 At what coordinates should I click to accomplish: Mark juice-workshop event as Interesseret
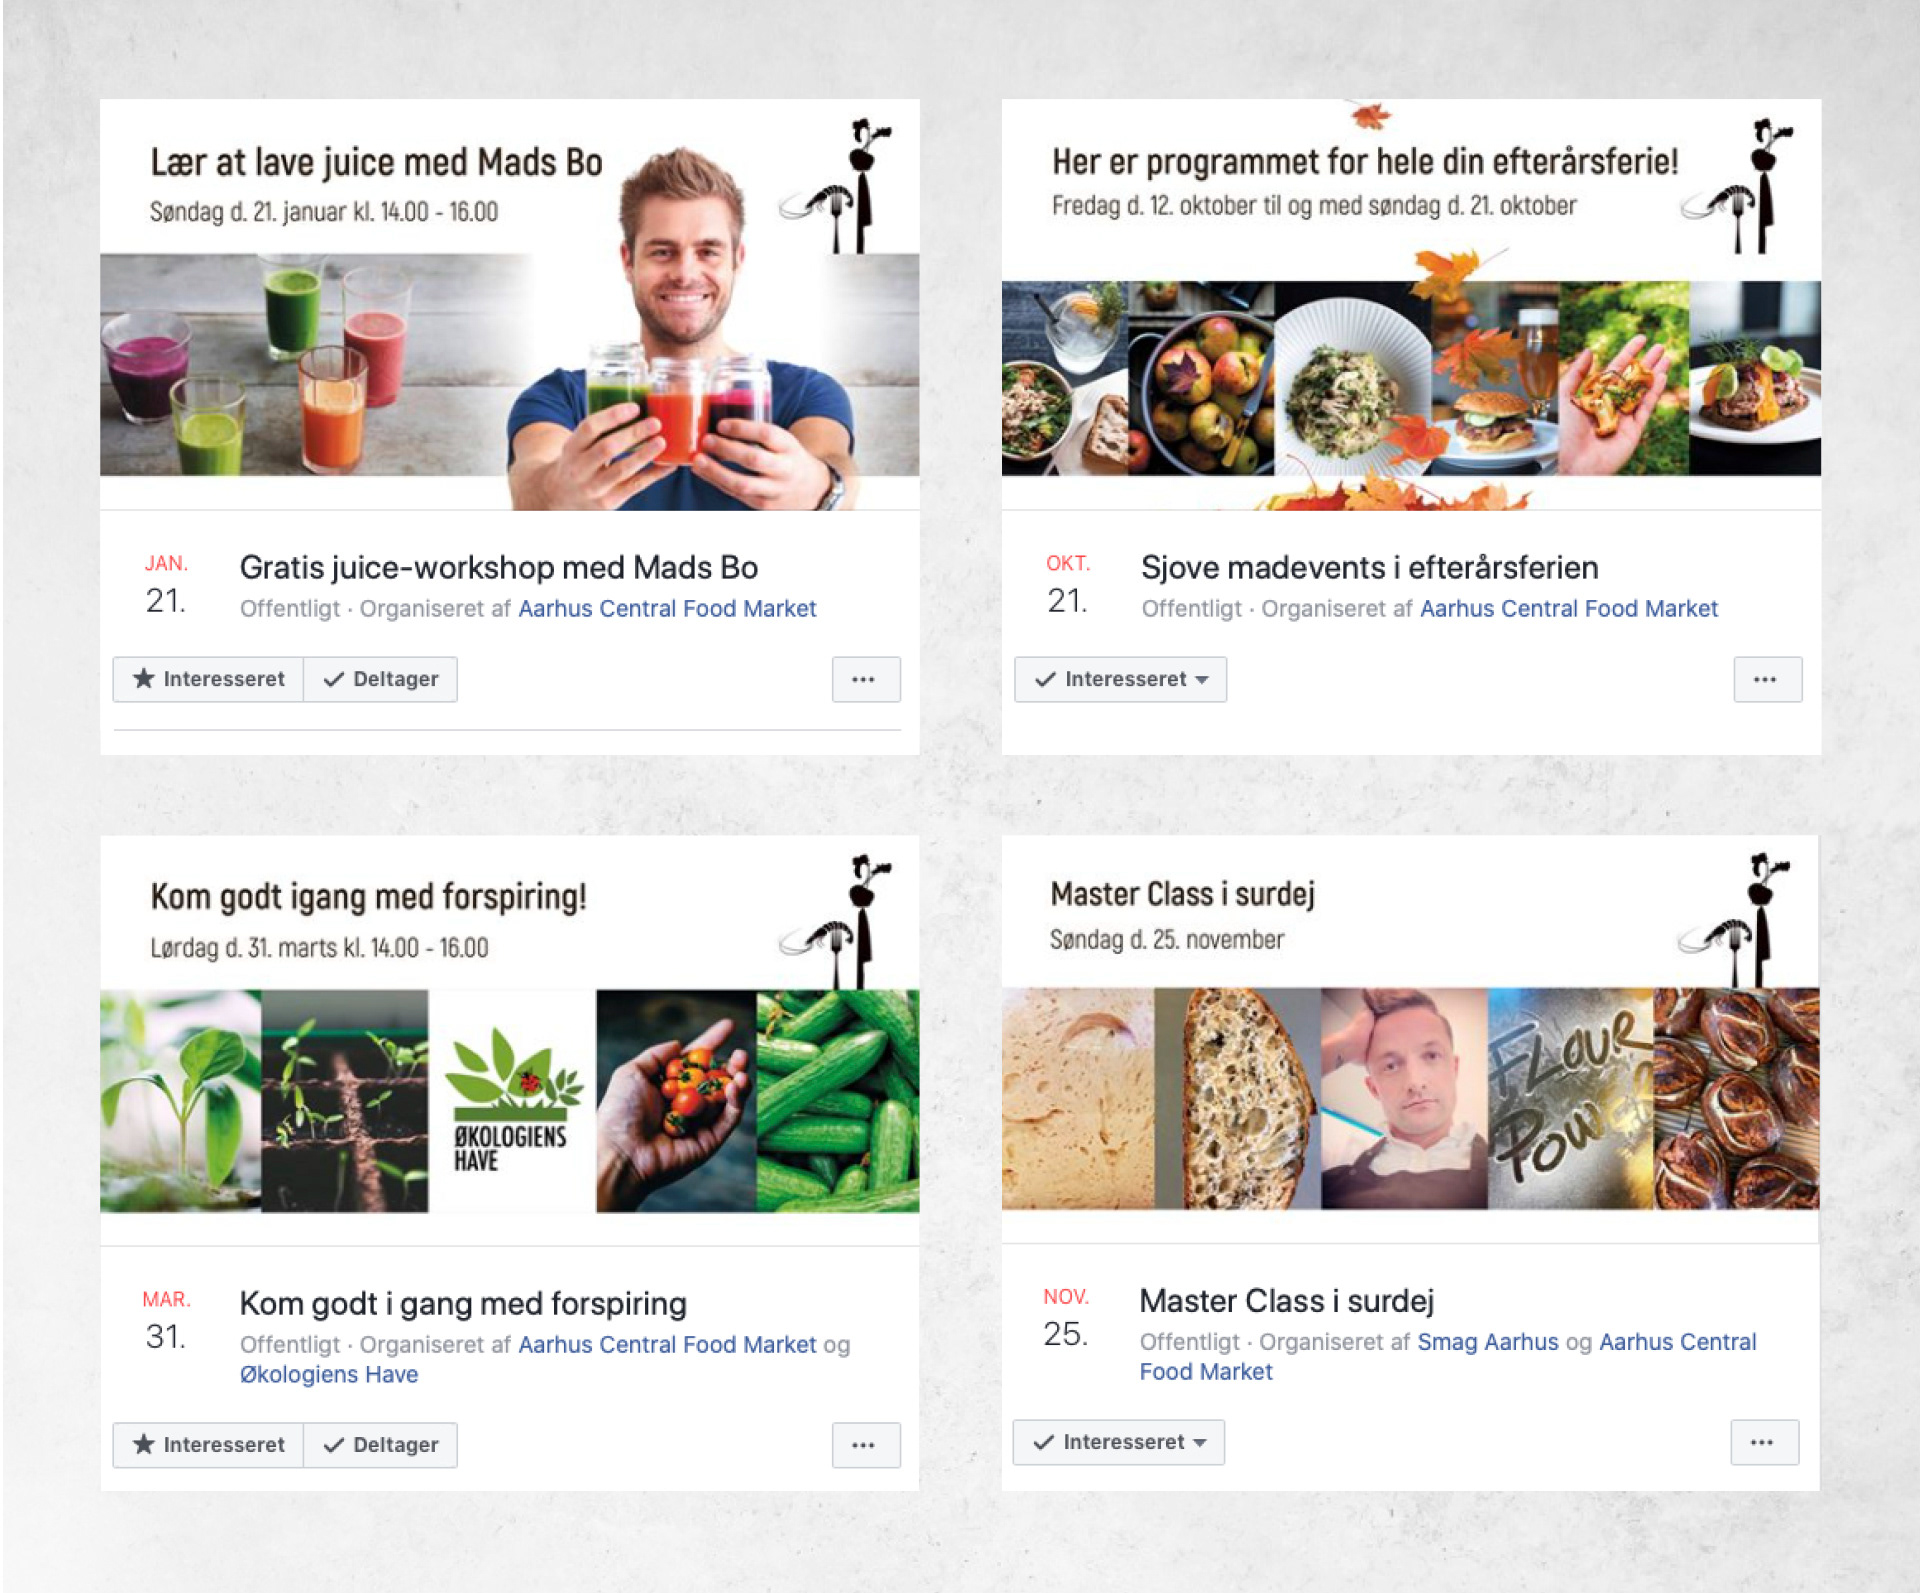[x=208, y=679]
